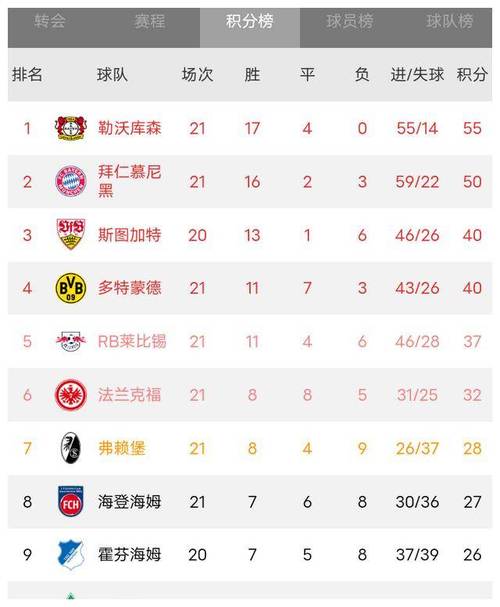The width and height of the screenshot is (500, 607).
Task: Open team 多特蒙德 name link
Action: tap(129, 288)
